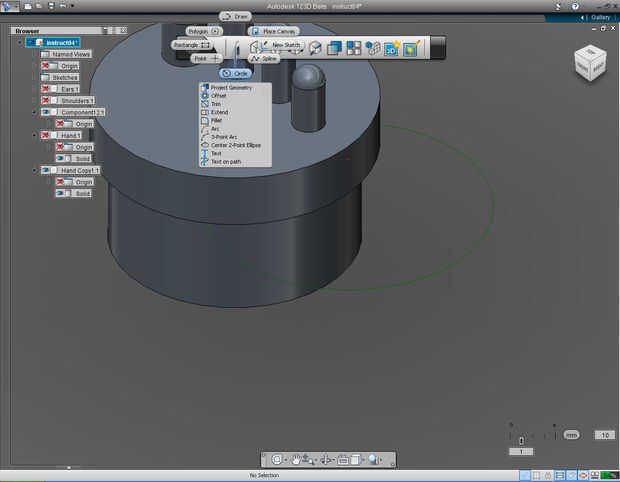Click the grid scale slider handle
The image size is (620, 482).
coord(521,440)
